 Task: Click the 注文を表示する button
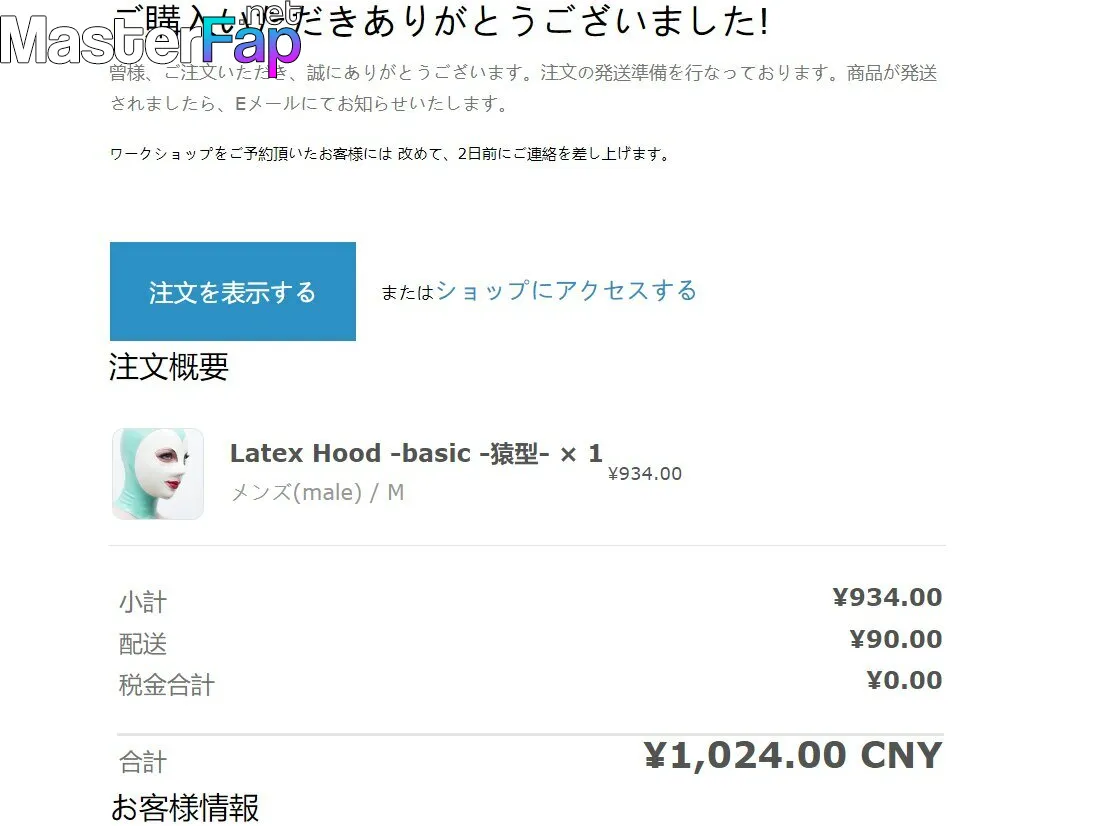(233, 291)
